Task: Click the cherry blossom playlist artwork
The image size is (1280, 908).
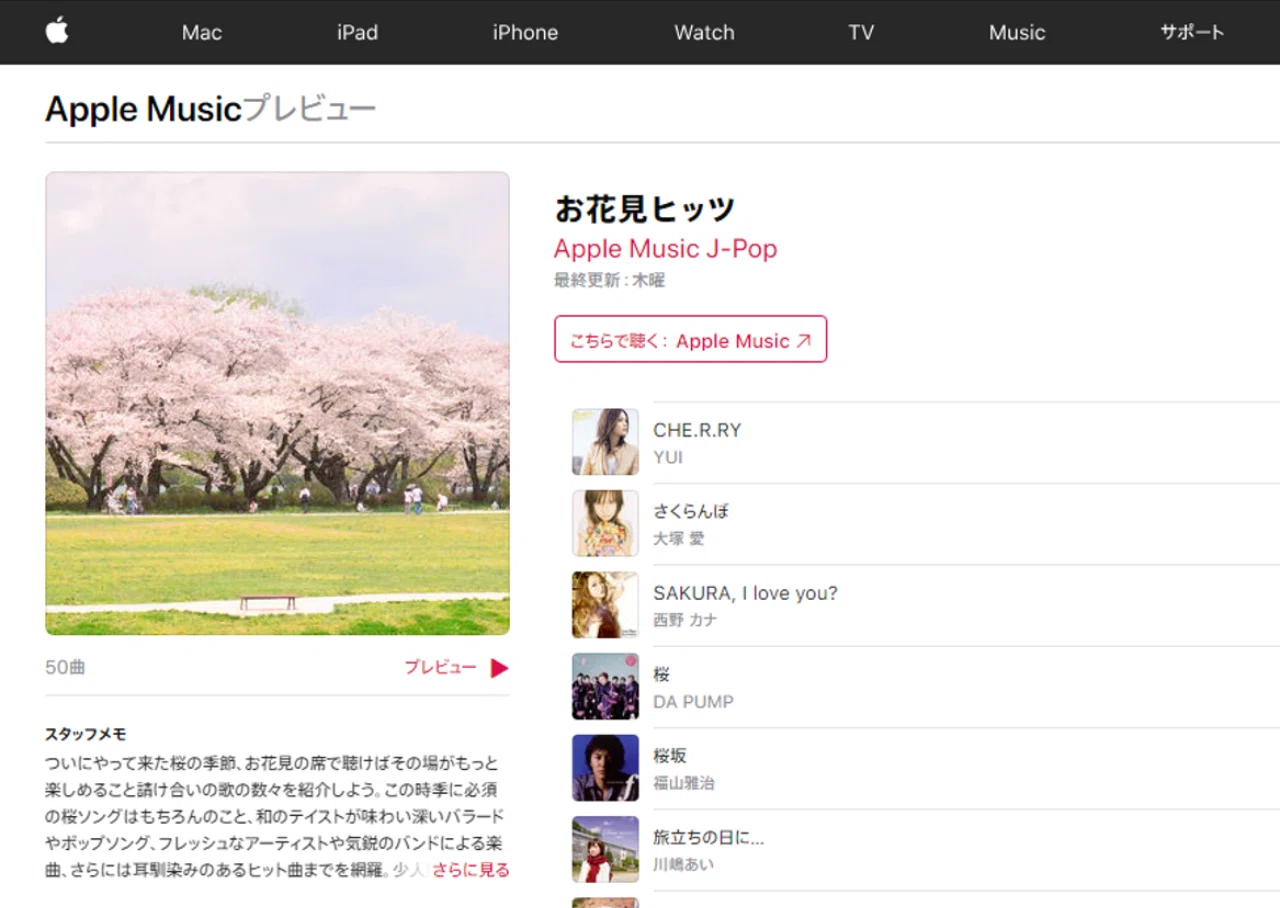Action: tap(277, 403)
